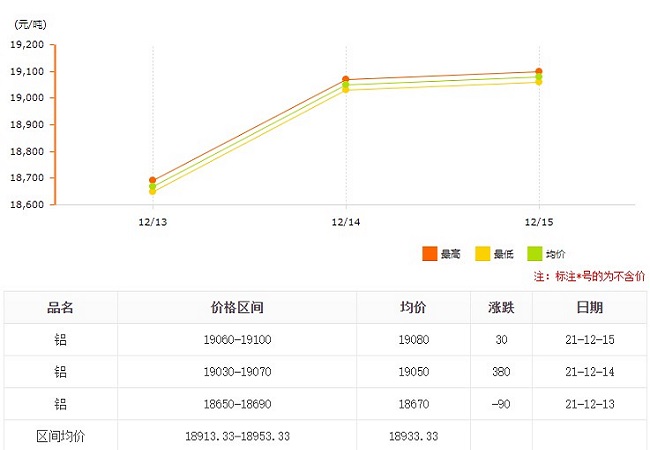The image size is (650, 450).
Task: Click the 品名 table column header
Action: [x=61, y=308]
